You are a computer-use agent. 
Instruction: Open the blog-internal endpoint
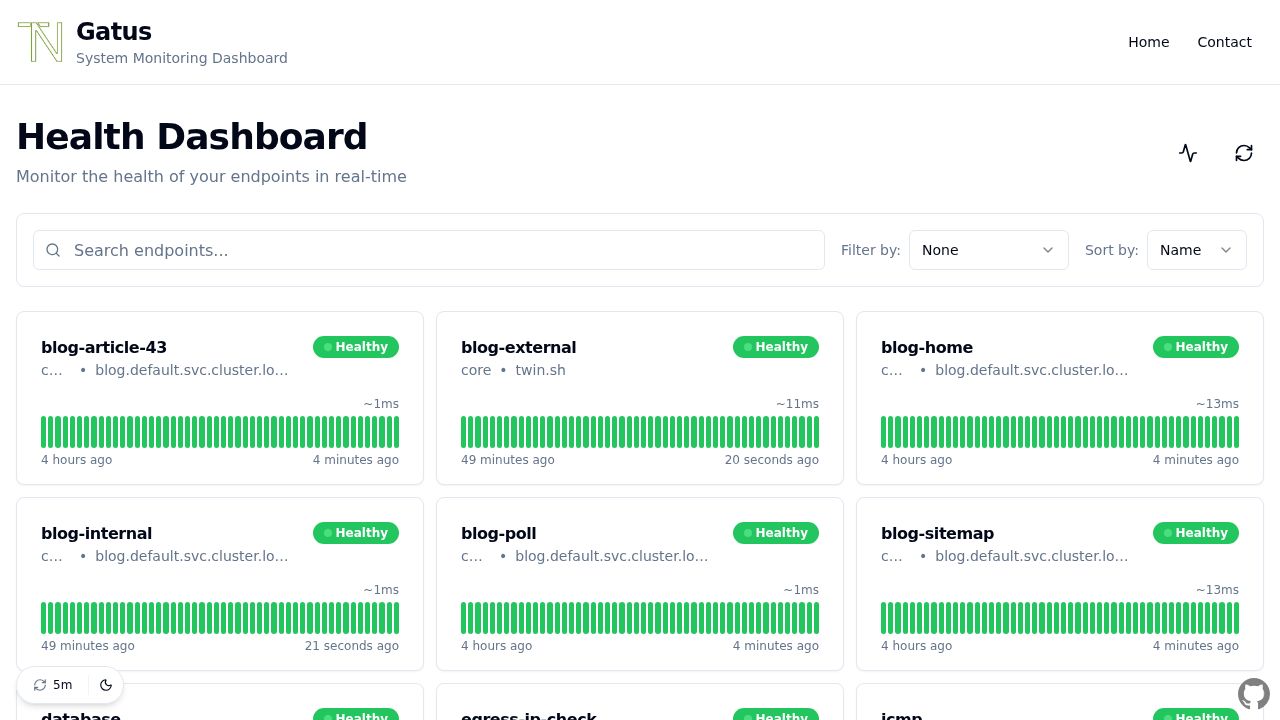[x=96, y=533]
